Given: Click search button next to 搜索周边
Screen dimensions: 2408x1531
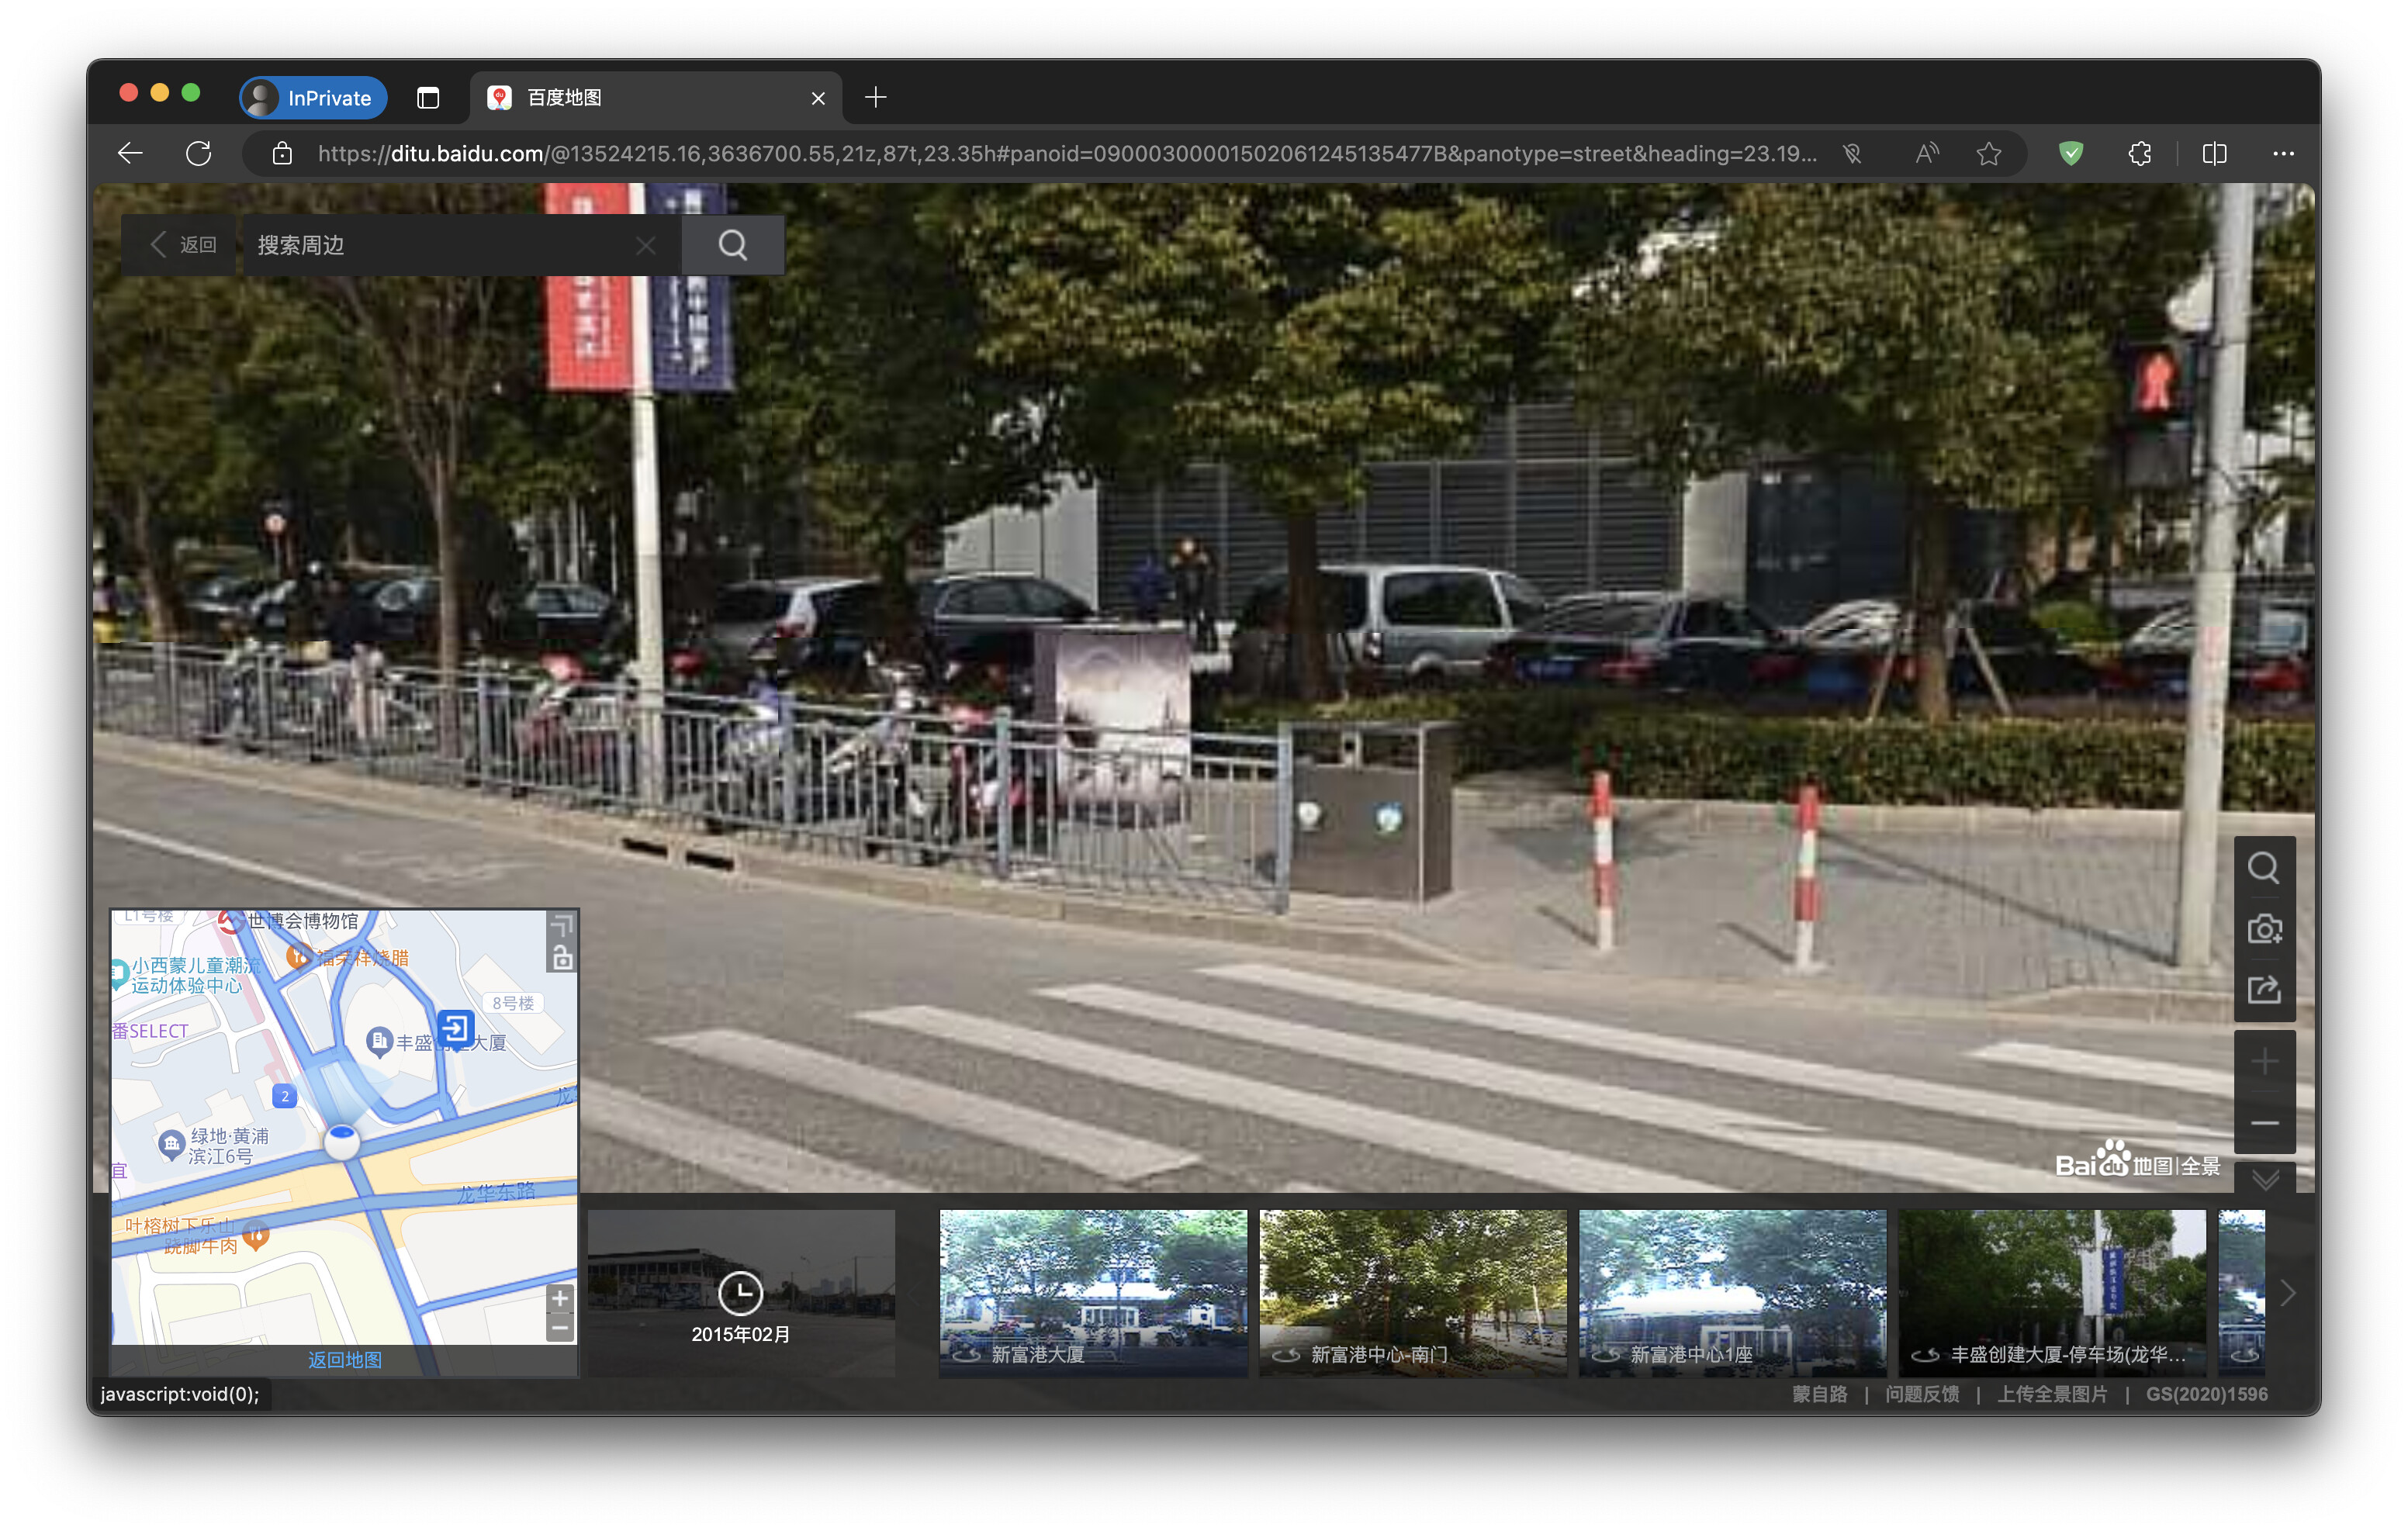Looking at the screenshot, I should [x=733, y=245].
